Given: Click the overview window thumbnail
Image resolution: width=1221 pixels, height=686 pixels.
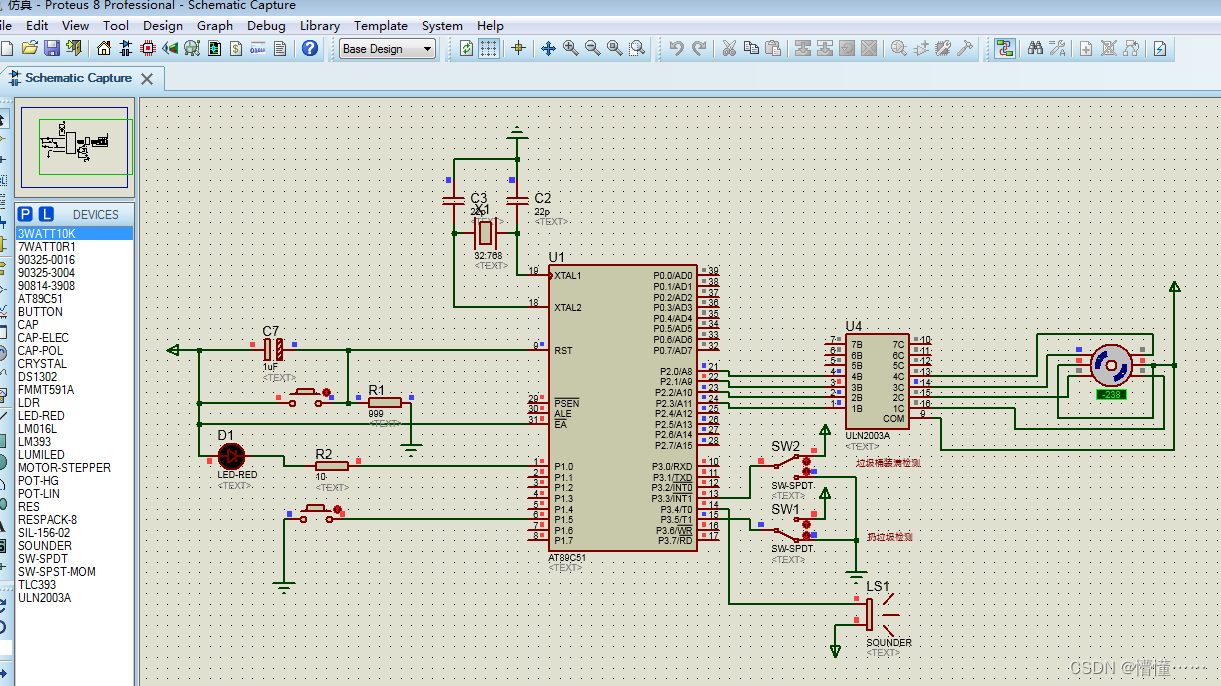Looking at the screenshot, I should point(75,147).
